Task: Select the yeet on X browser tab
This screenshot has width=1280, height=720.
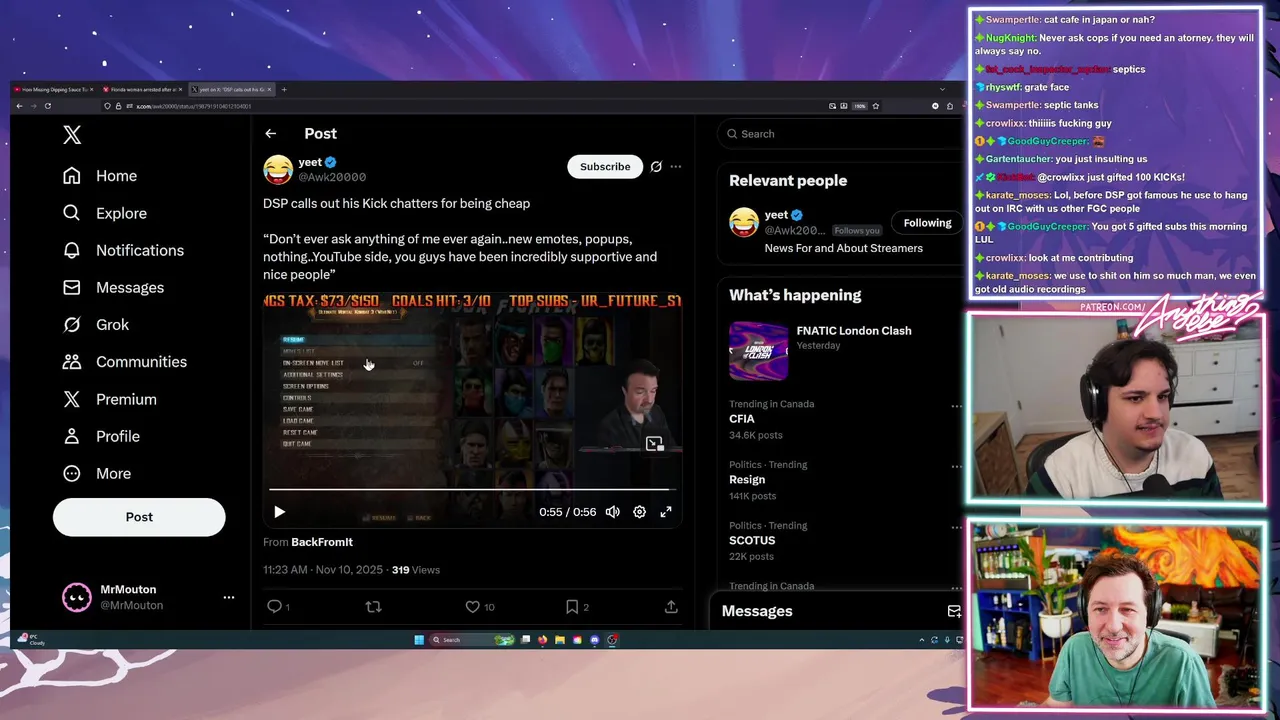Action: 230,89
